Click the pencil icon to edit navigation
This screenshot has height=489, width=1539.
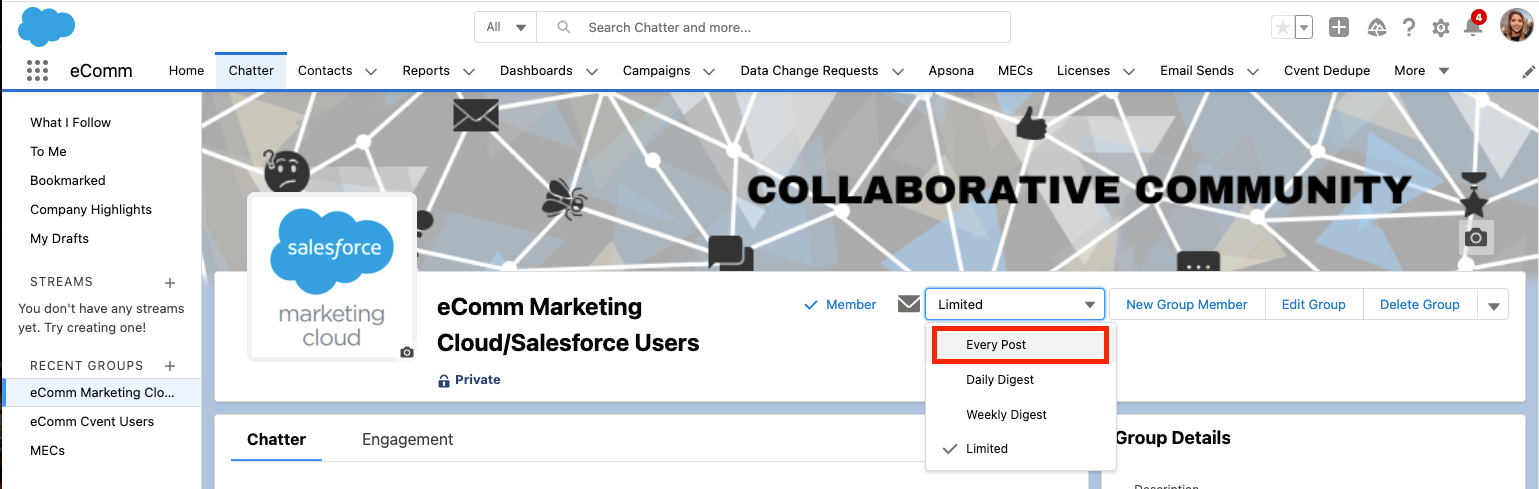coord(1528,71)
